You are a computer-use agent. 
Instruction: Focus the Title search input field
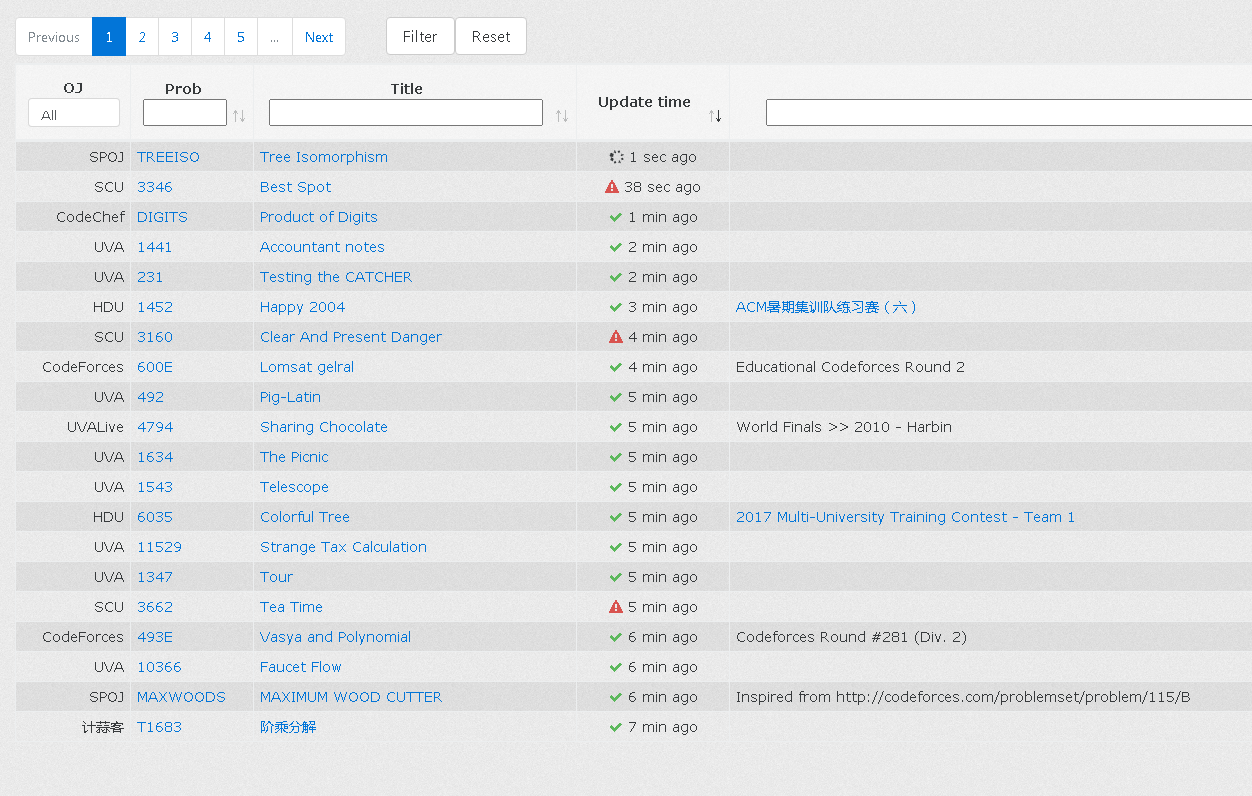[x=406, y=113]
